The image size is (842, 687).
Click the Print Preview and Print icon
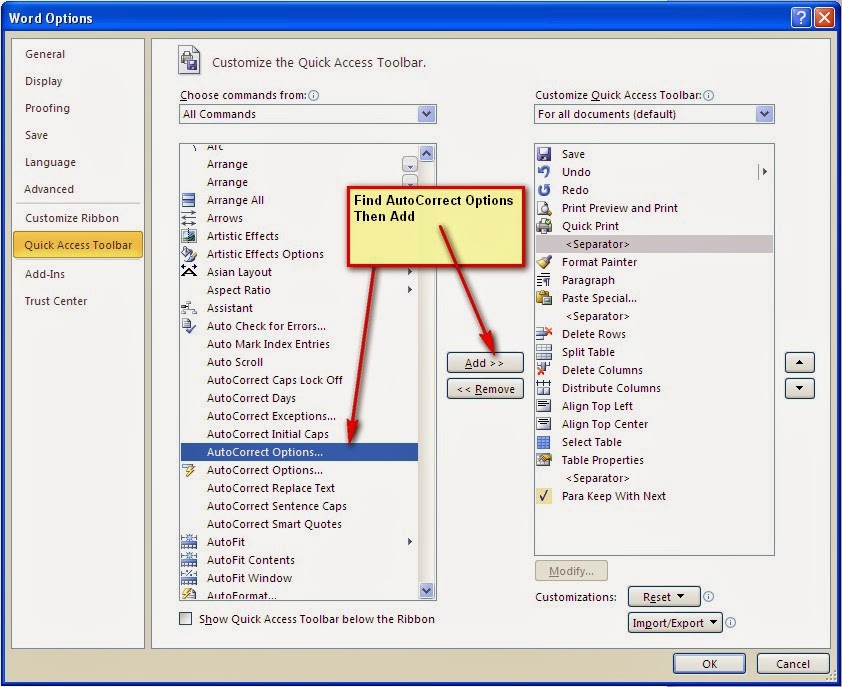544,208
